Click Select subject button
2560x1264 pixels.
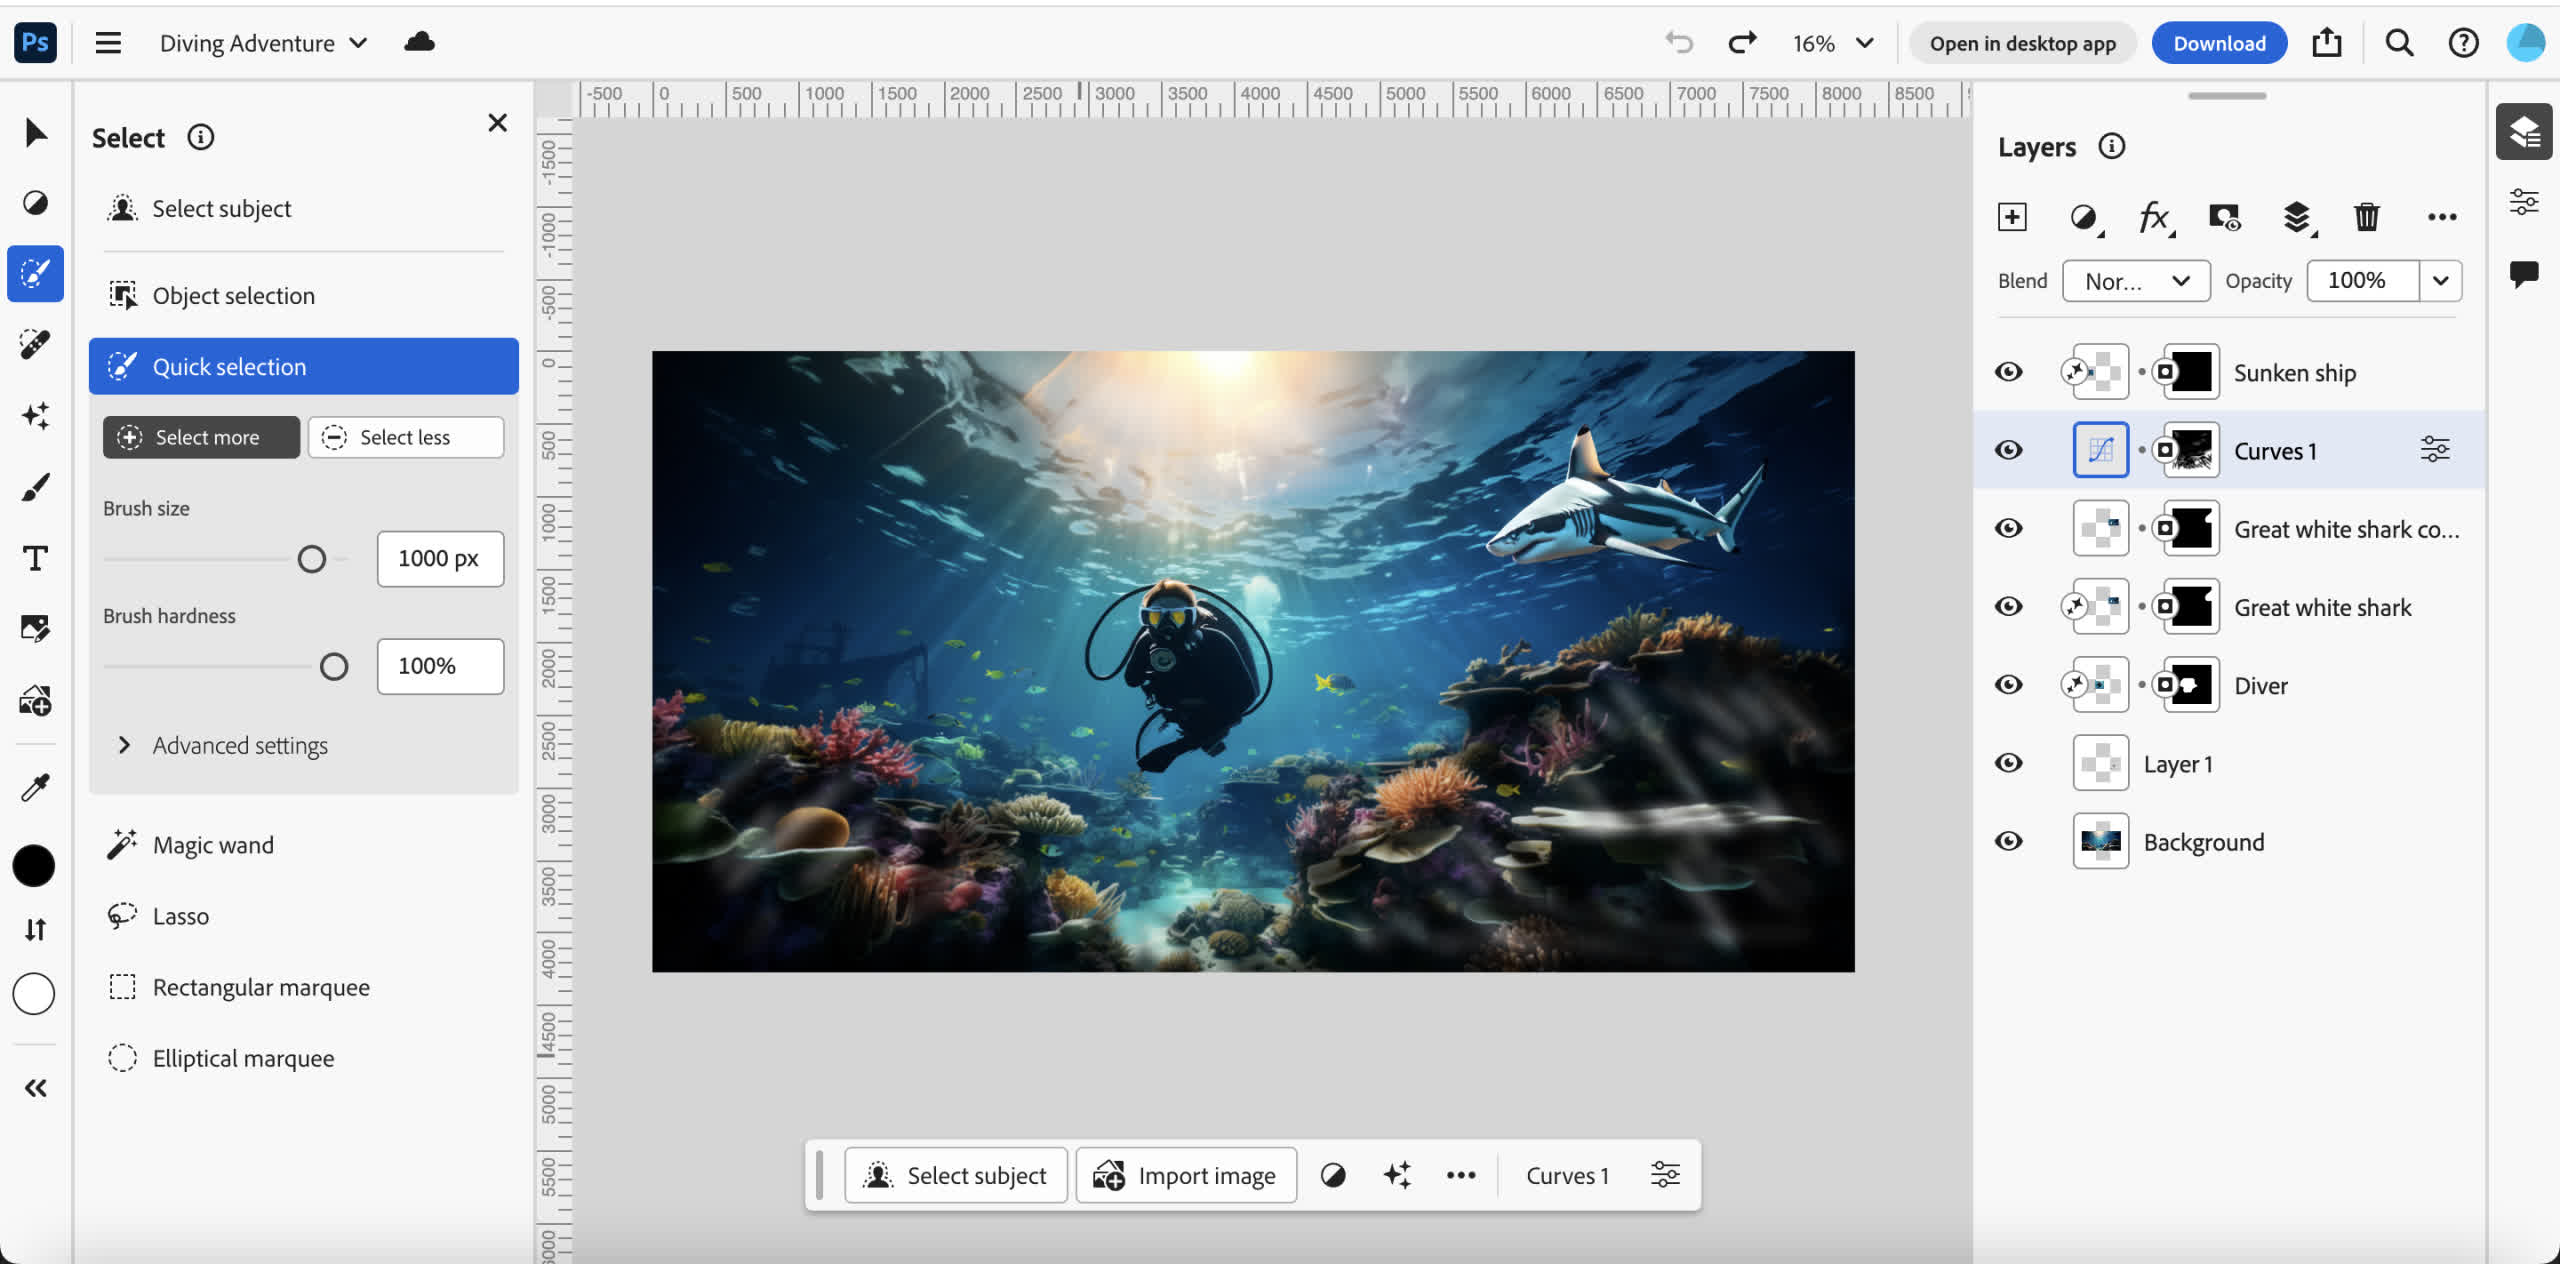pos(952,1174)
